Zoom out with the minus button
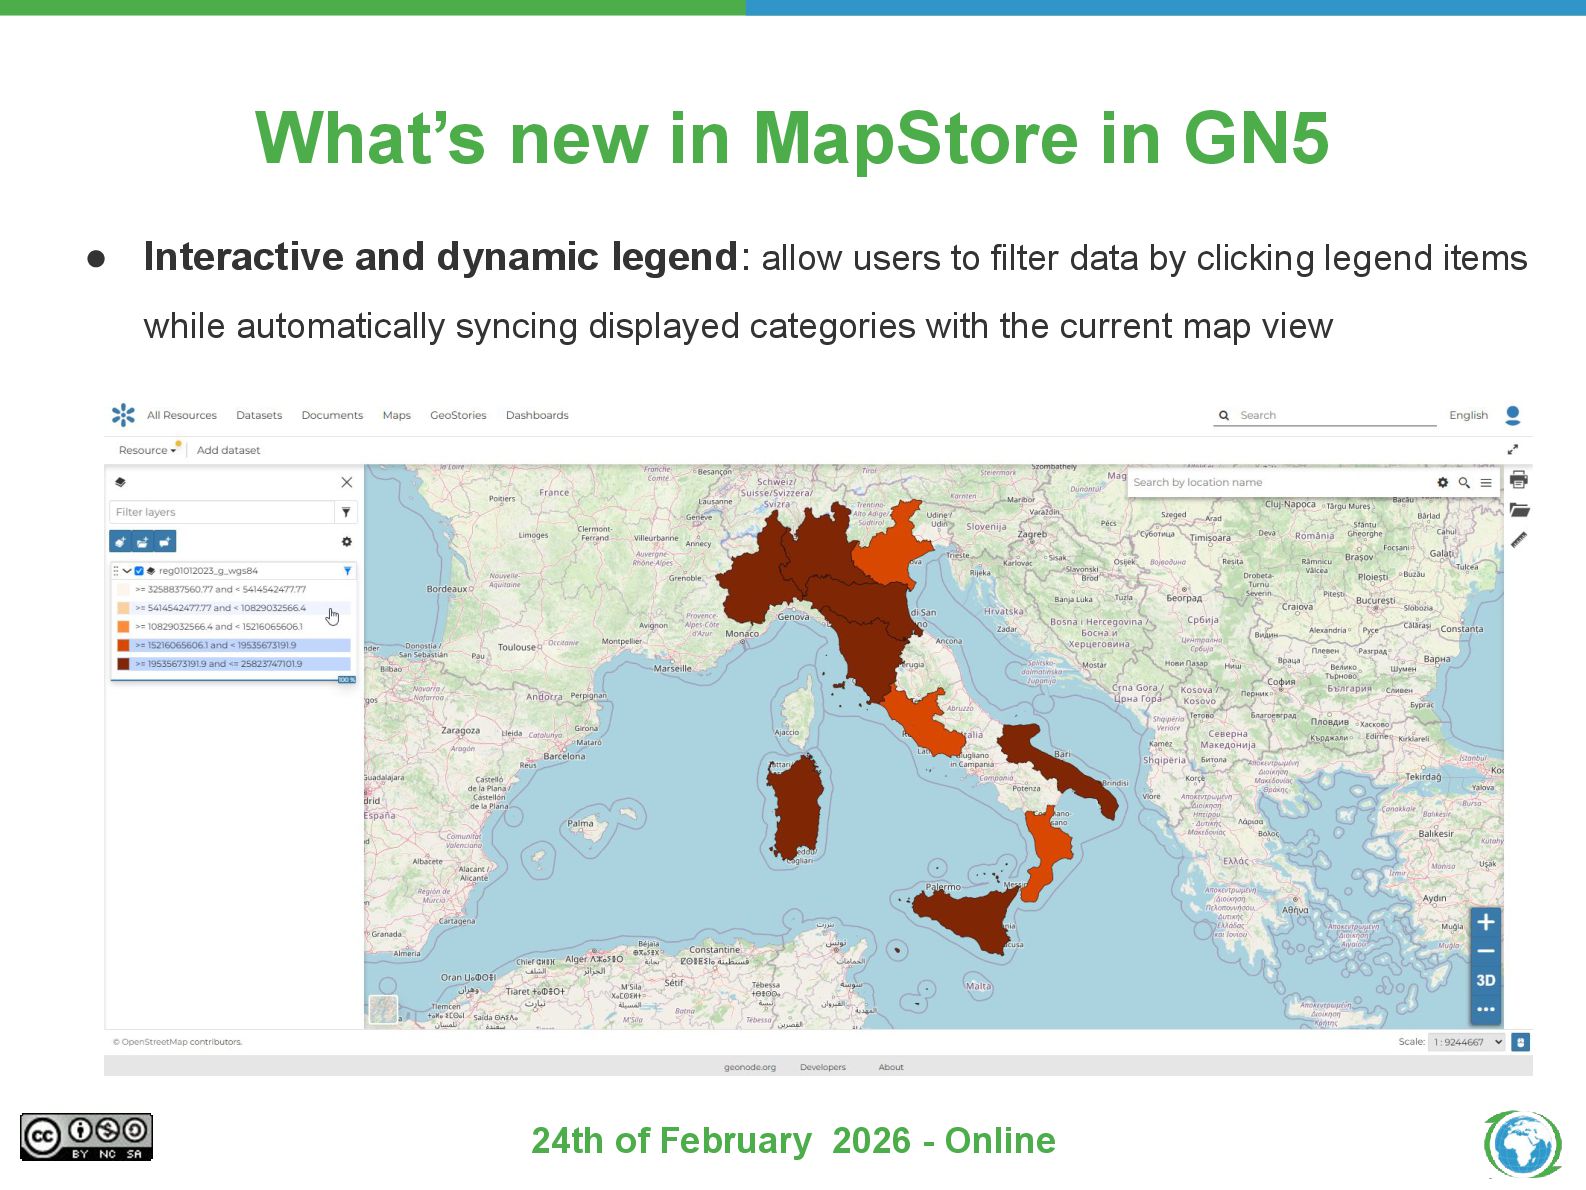 [x=1486, y=951]
